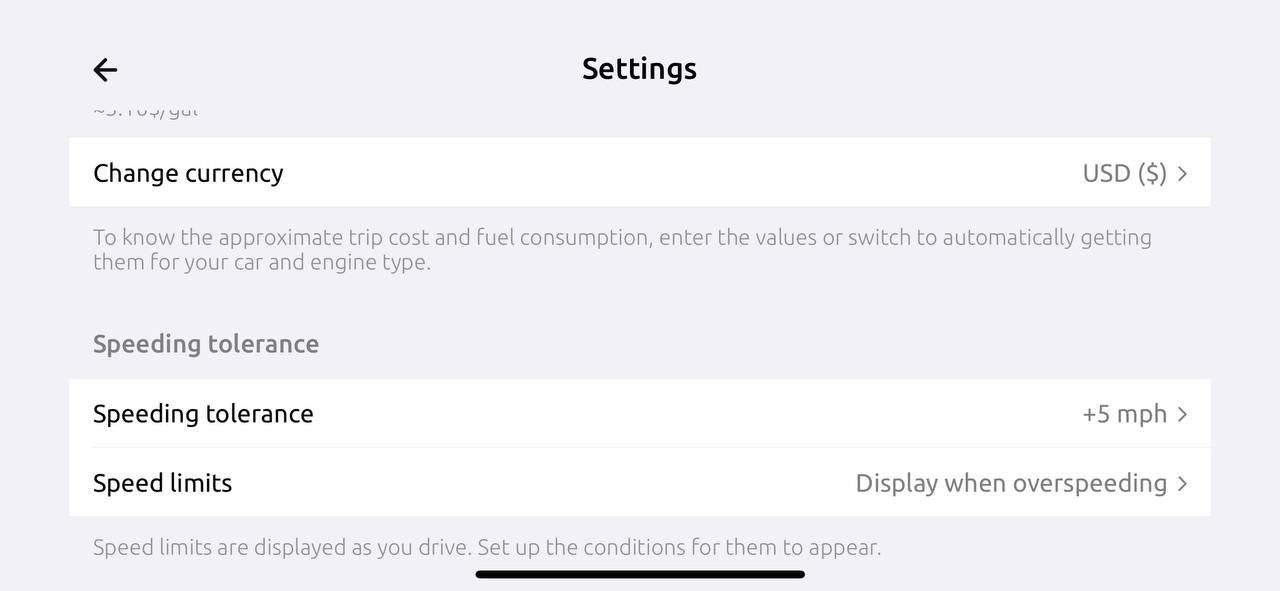Open the Speeding tolerance row label
Image resolution: width=1280 pixels, height=591 pixels.
pyautogui.click(x=203, y=414)
